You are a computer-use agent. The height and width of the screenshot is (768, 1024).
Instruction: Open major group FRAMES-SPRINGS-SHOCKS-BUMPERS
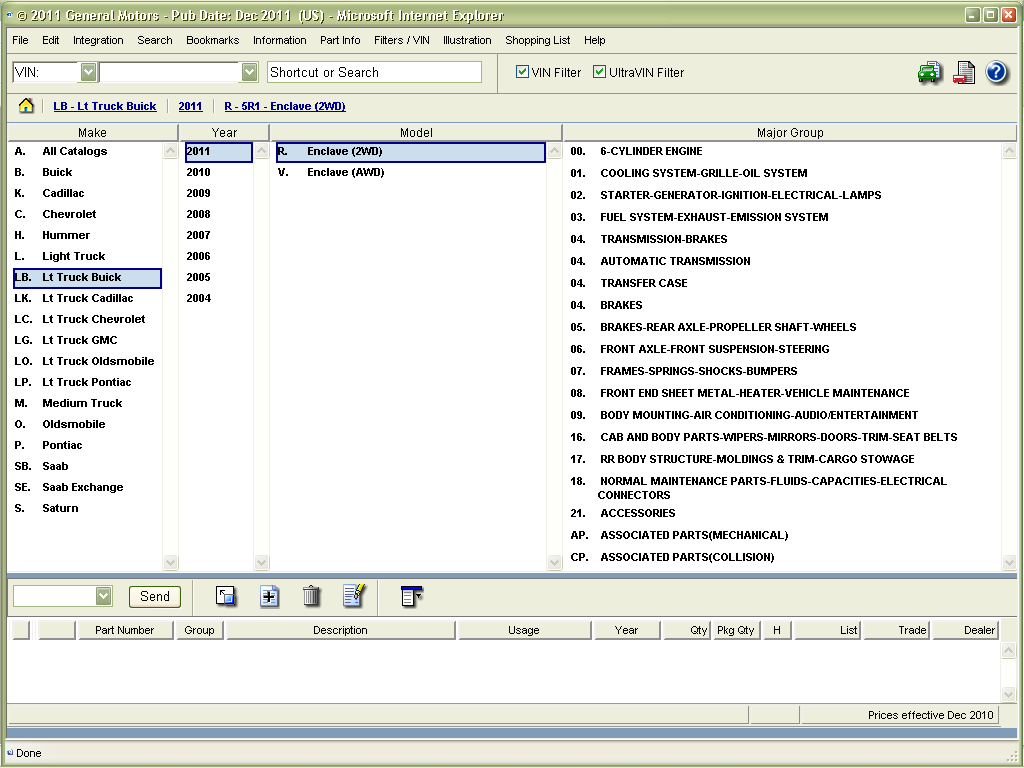coord(699,372)
